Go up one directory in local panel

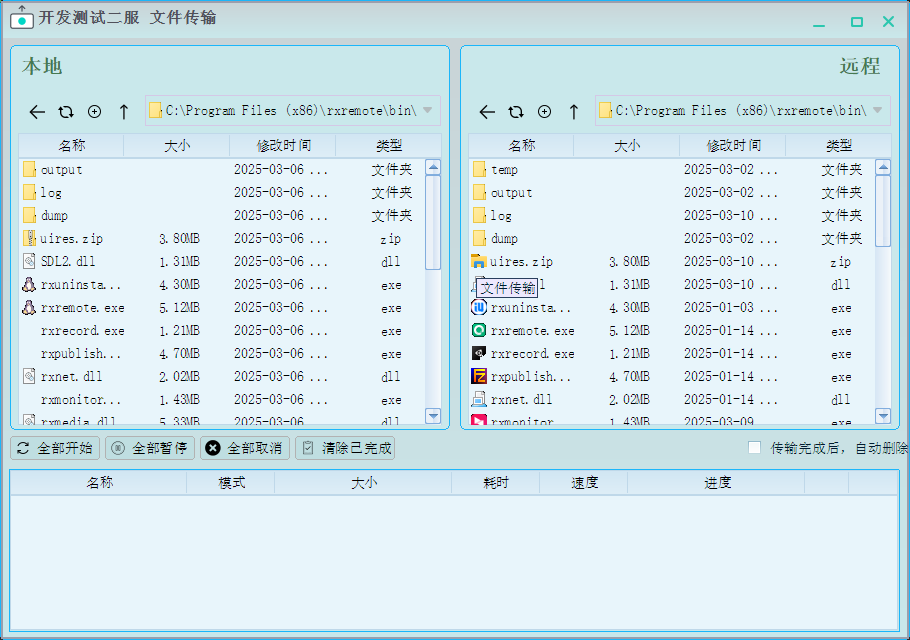(124, 112)
